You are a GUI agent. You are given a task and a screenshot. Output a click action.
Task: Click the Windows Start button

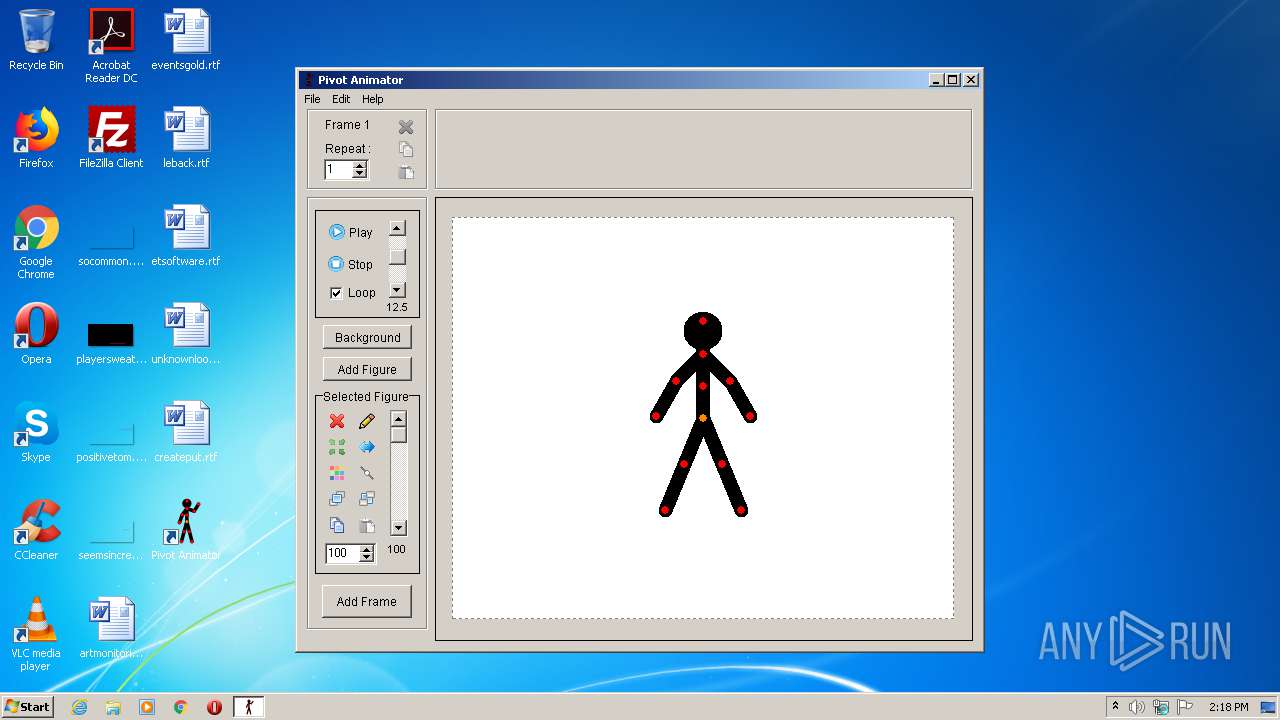click(x=27, y=707)
